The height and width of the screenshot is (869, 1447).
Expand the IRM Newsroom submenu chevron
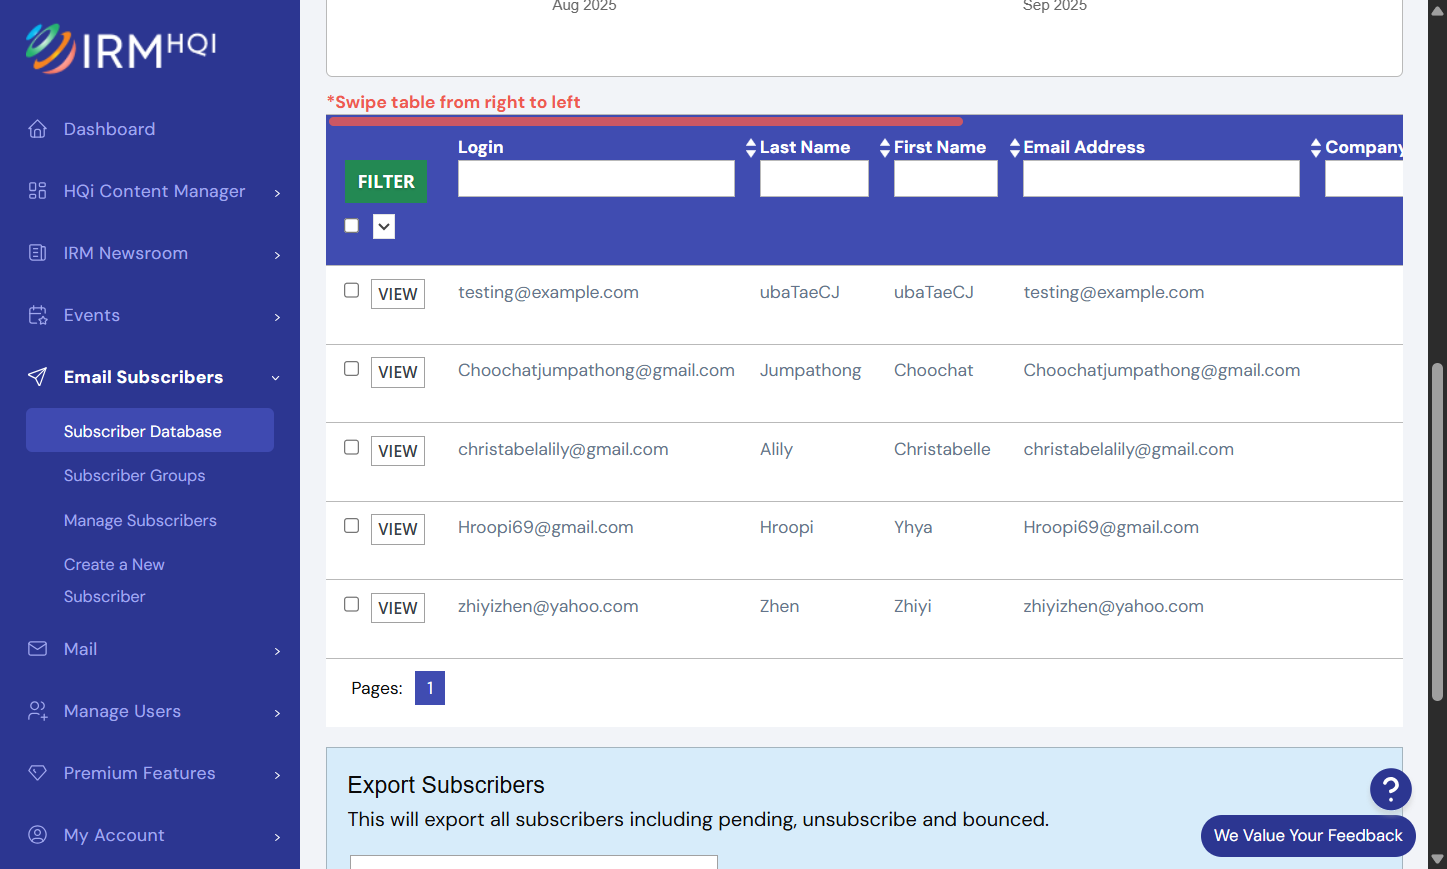277,255
